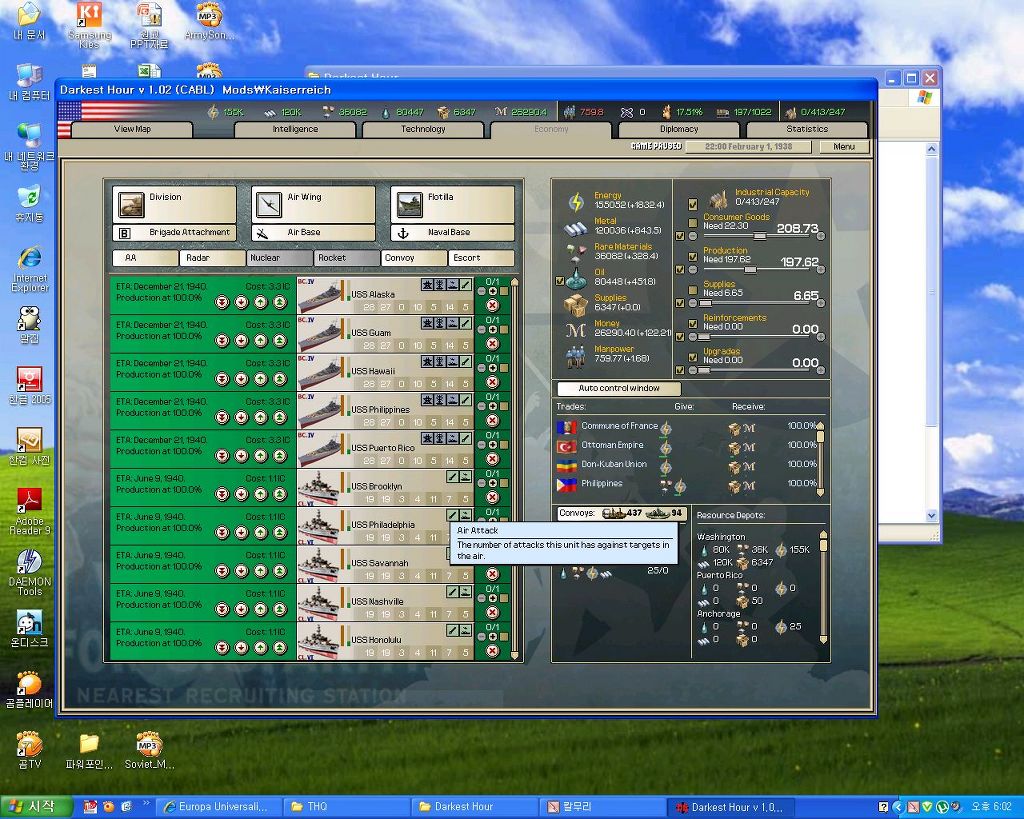
Task: Increase Supplies allocation with plus button
Action: 821,304
